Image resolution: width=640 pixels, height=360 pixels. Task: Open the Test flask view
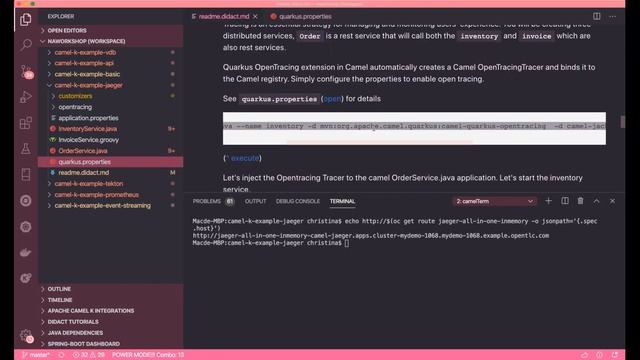pyautogui.click(x=26, y=149)
